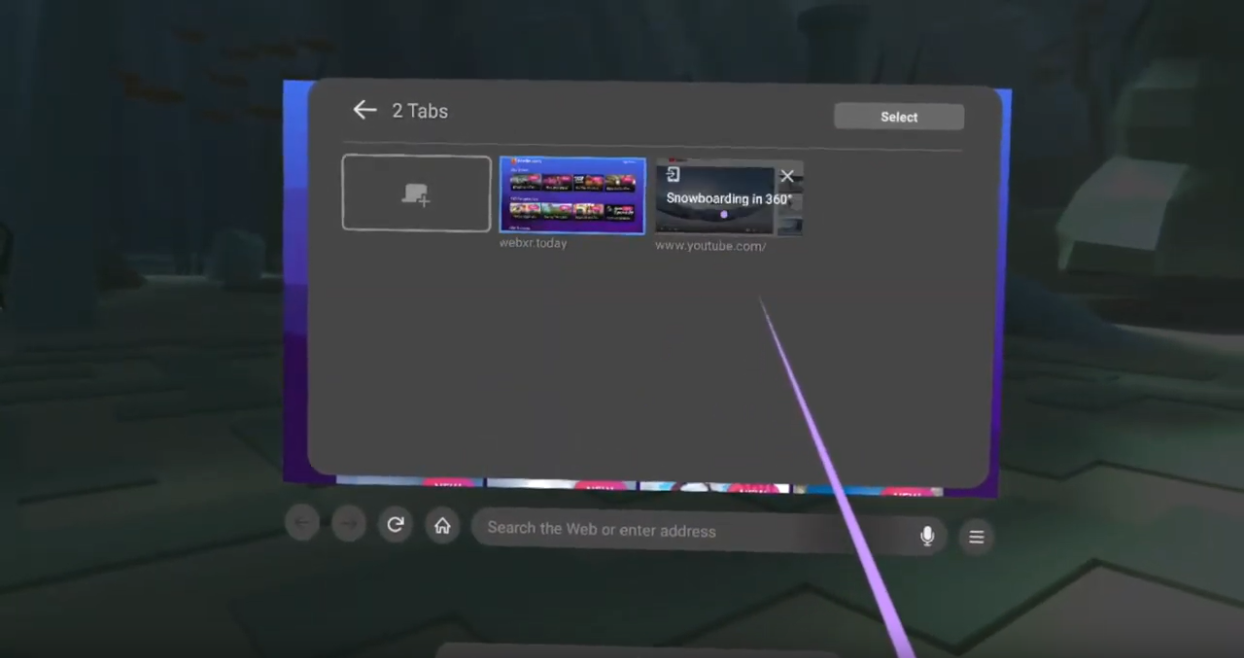Go back from the tabs overview
1244x658 pixels.
(x=364, y=110)
